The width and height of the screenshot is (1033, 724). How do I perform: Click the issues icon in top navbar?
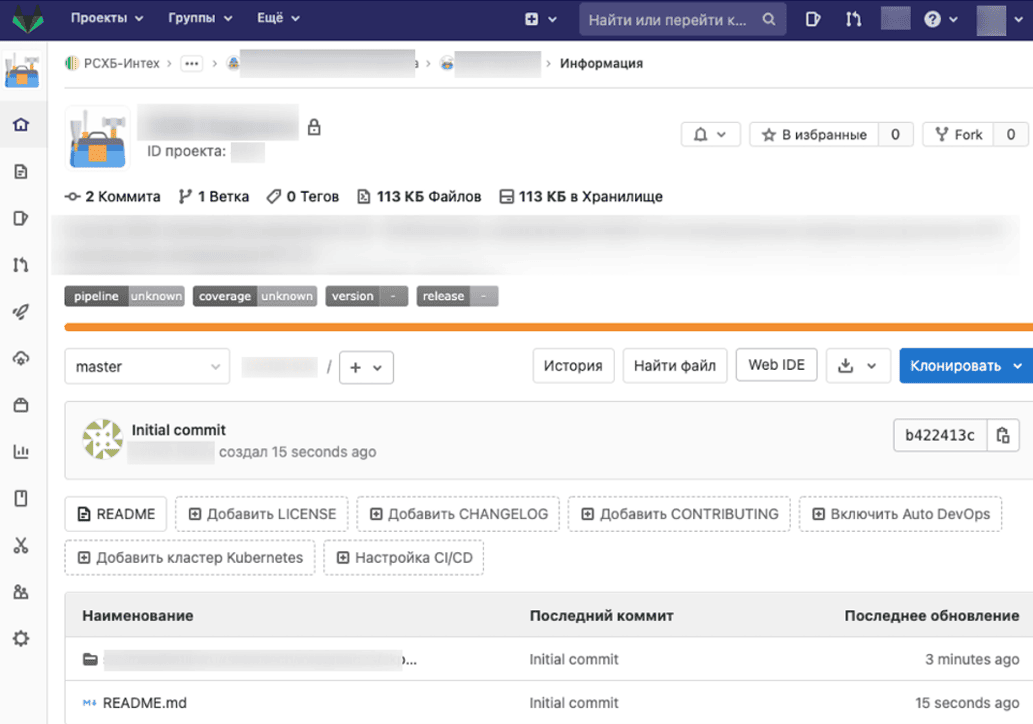[813, 19]
